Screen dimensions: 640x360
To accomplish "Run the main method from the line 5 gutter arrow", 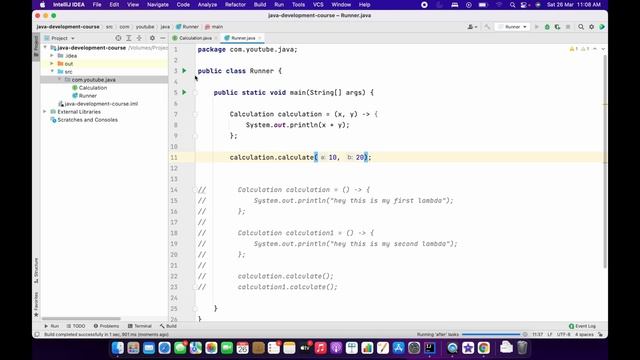I will (x=184, y=92).
